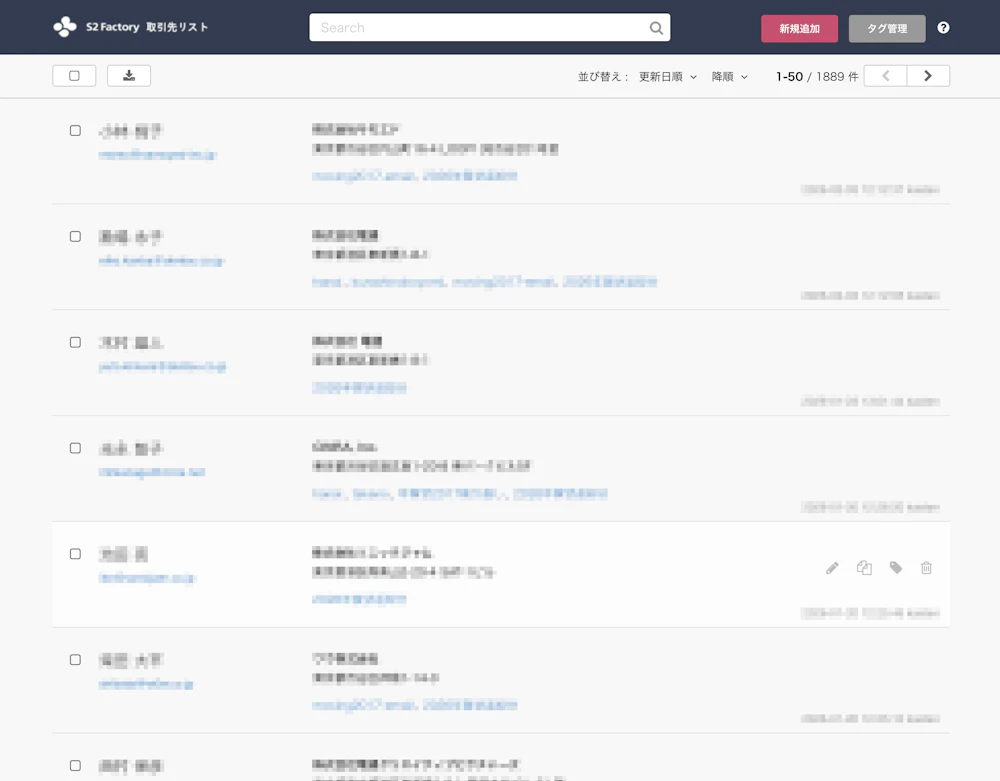Screen dimensions: 1000x781
Task: Open the 降順 order dropdown
Action: click(x=730, y=77)
